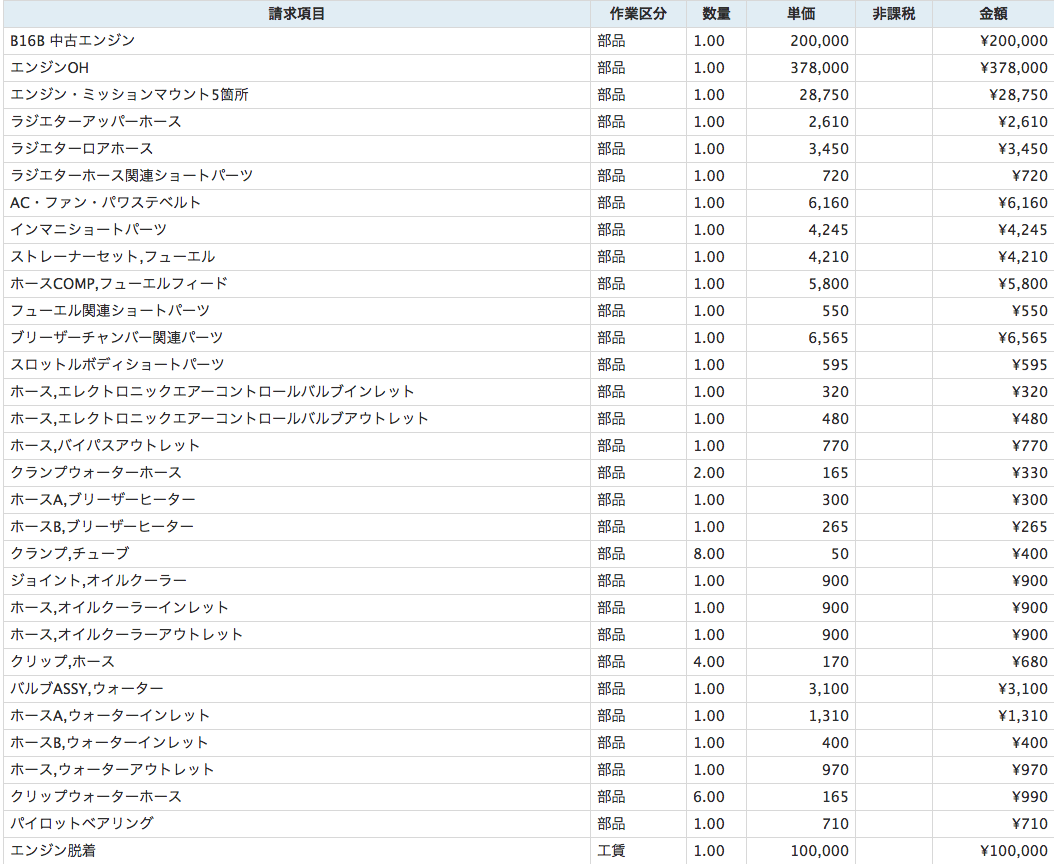Click the 378,000 unit price cell
Image resolution: width=1054 pixels, height=864 pixels.
pos(801,68)
